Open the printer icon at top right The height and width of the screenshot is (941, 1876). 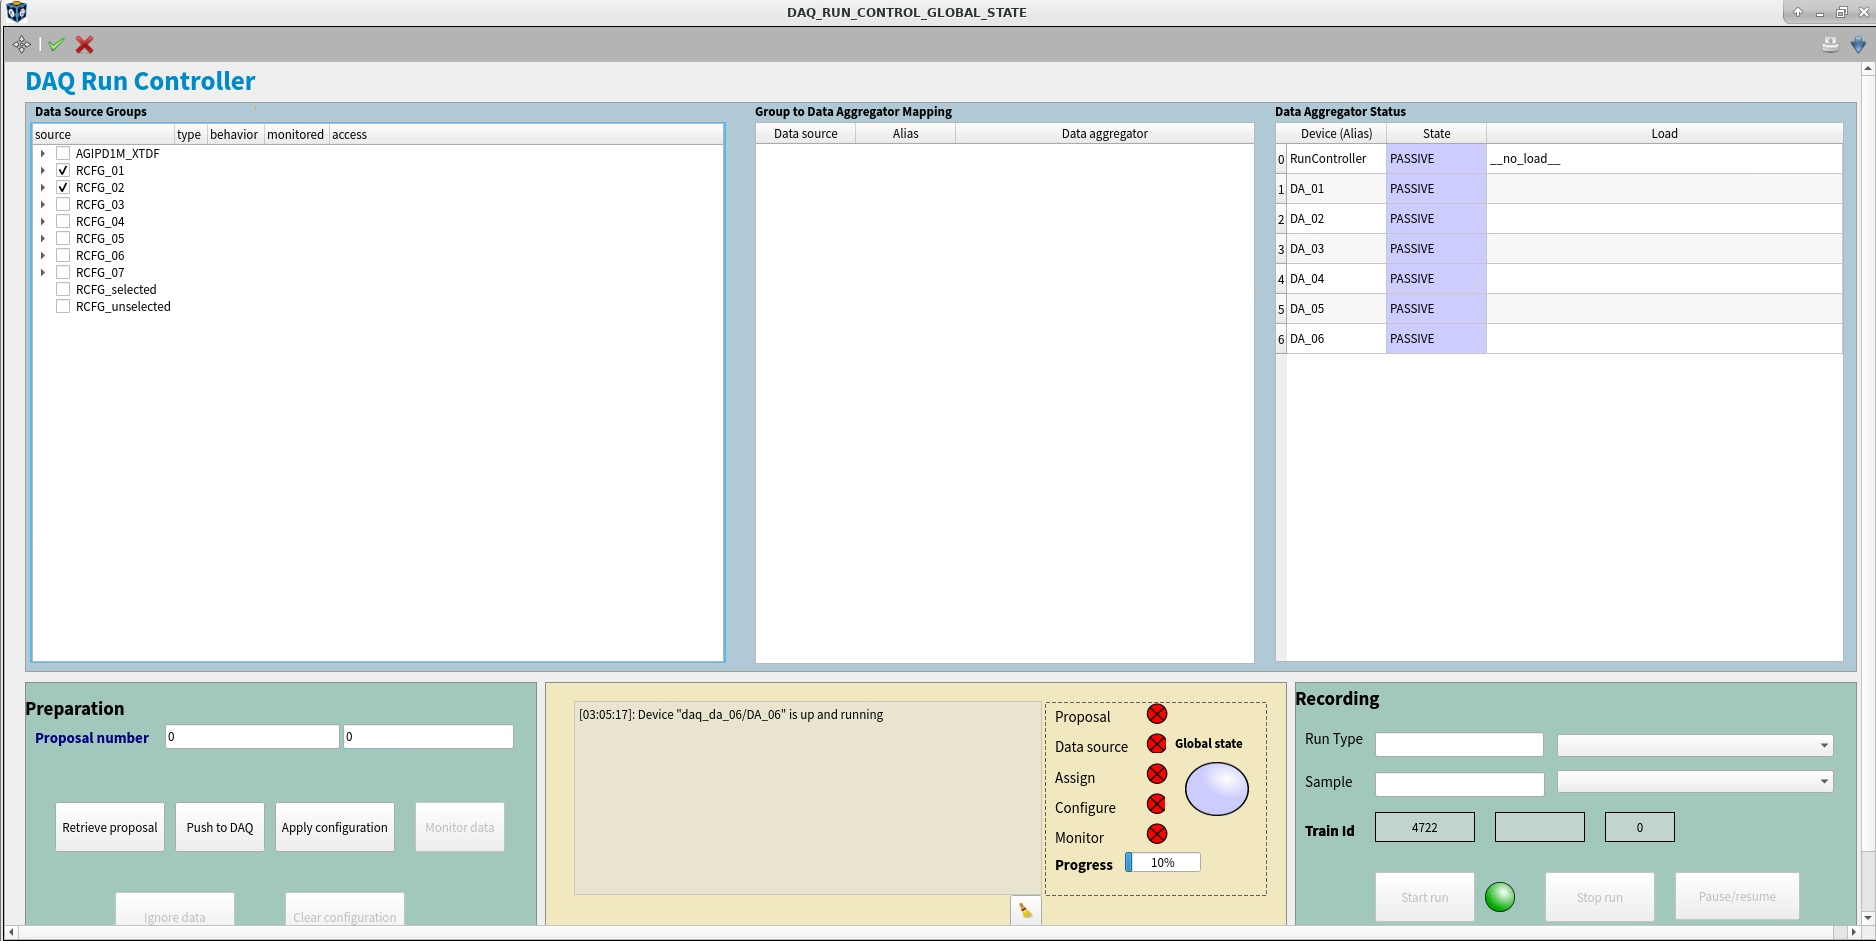(x=1830, y=44)
